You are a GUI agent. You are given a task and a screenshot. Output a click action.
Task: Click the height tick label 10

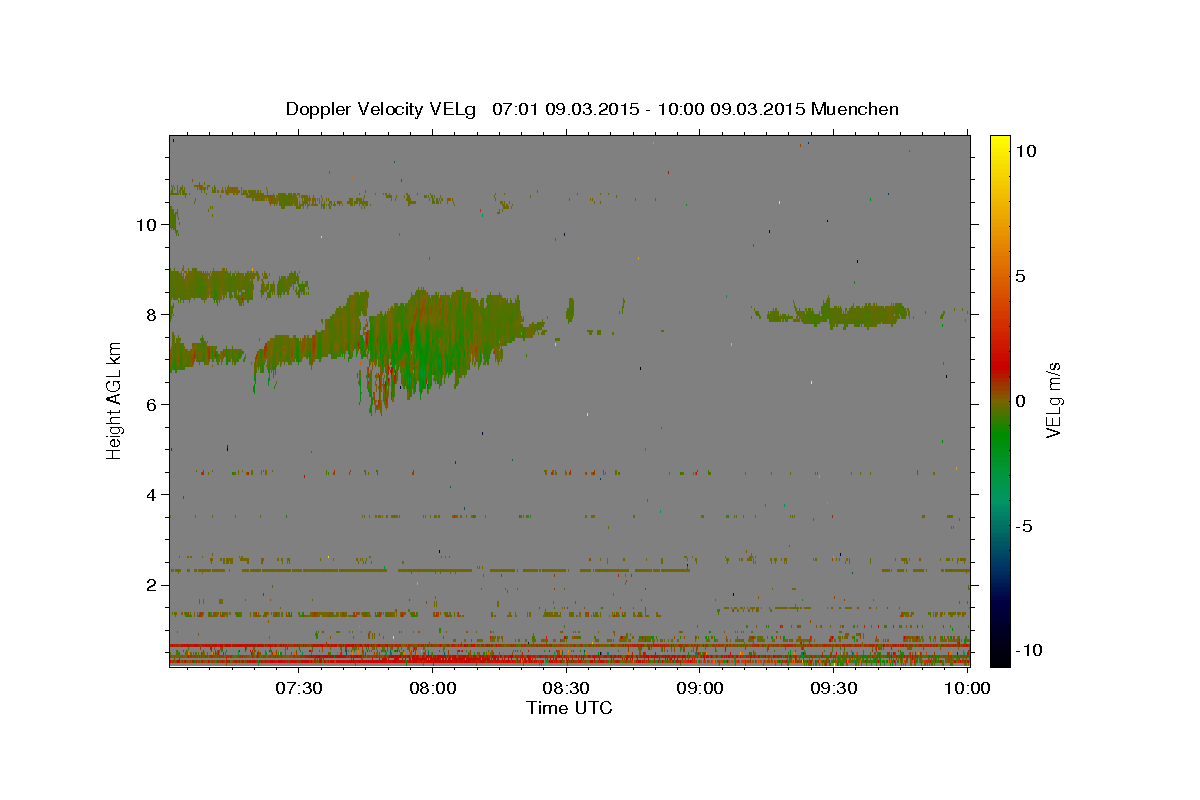[x=147, y=224]
